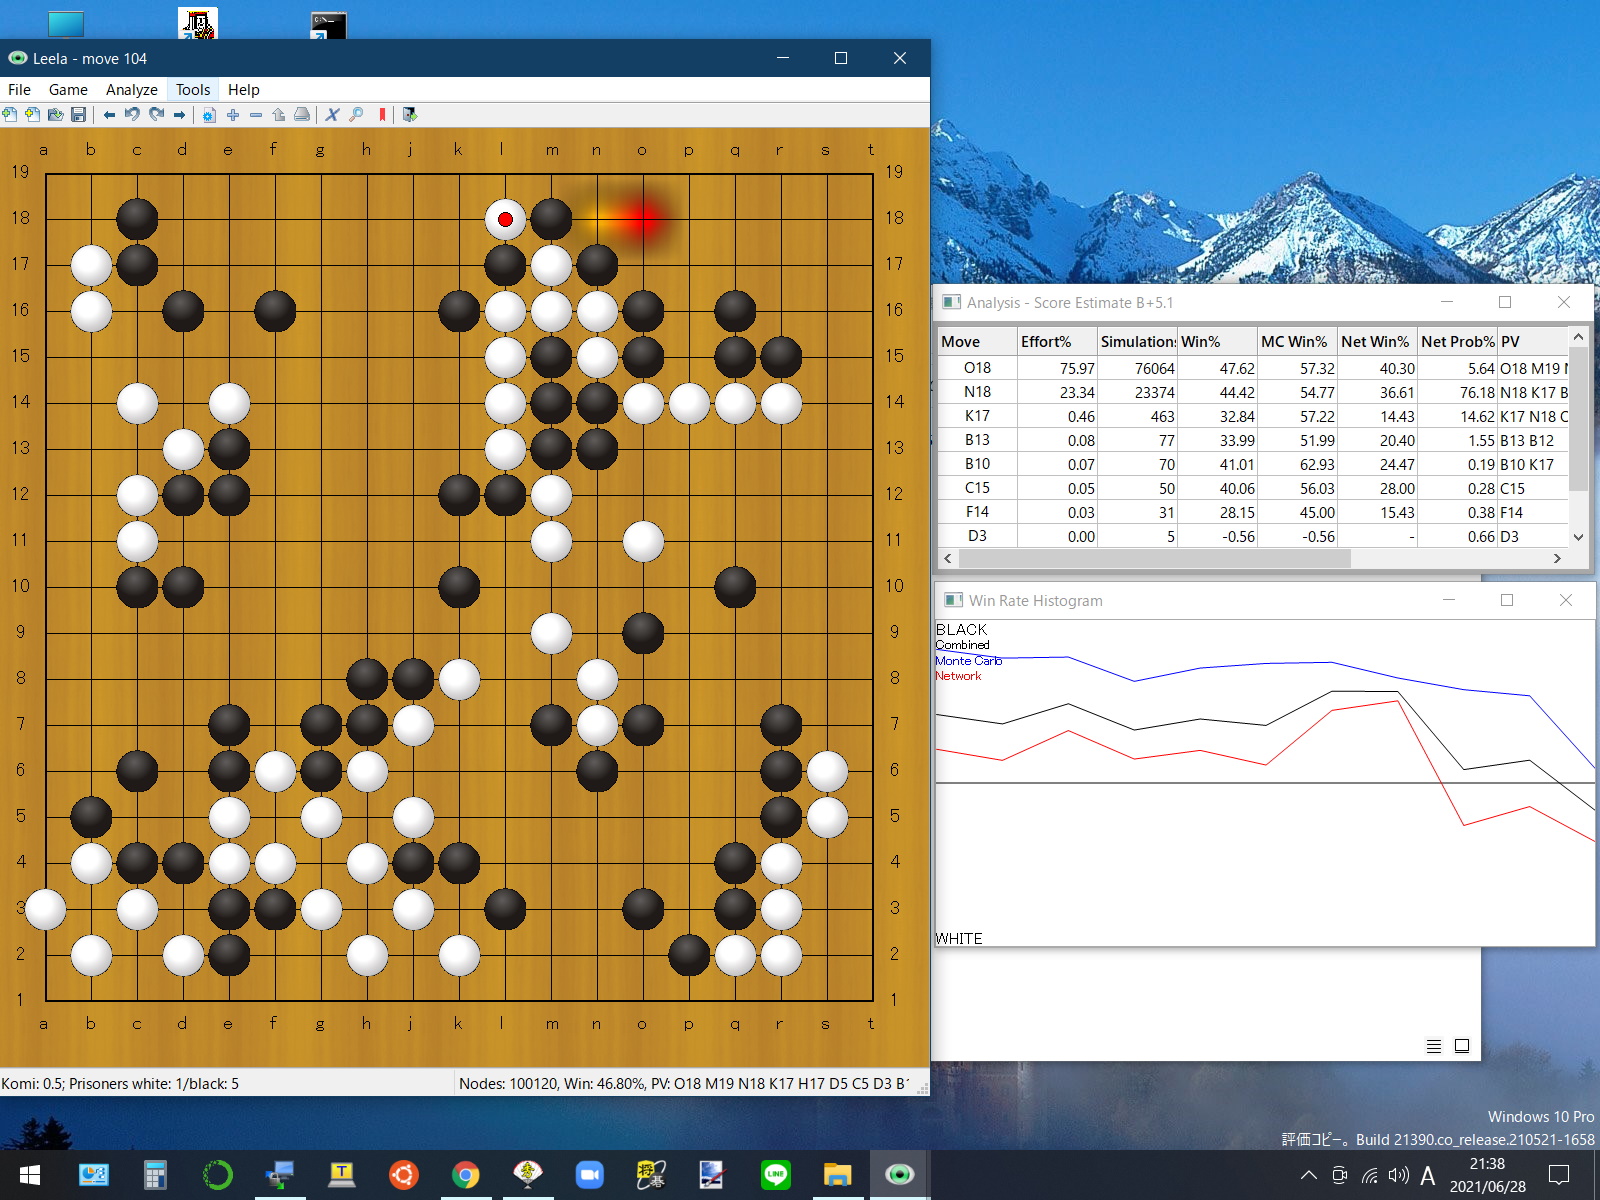Click the analysis table scroll-right arrow
This screenshot has width=1600, height=1200.
click(x=1557, y=559)
